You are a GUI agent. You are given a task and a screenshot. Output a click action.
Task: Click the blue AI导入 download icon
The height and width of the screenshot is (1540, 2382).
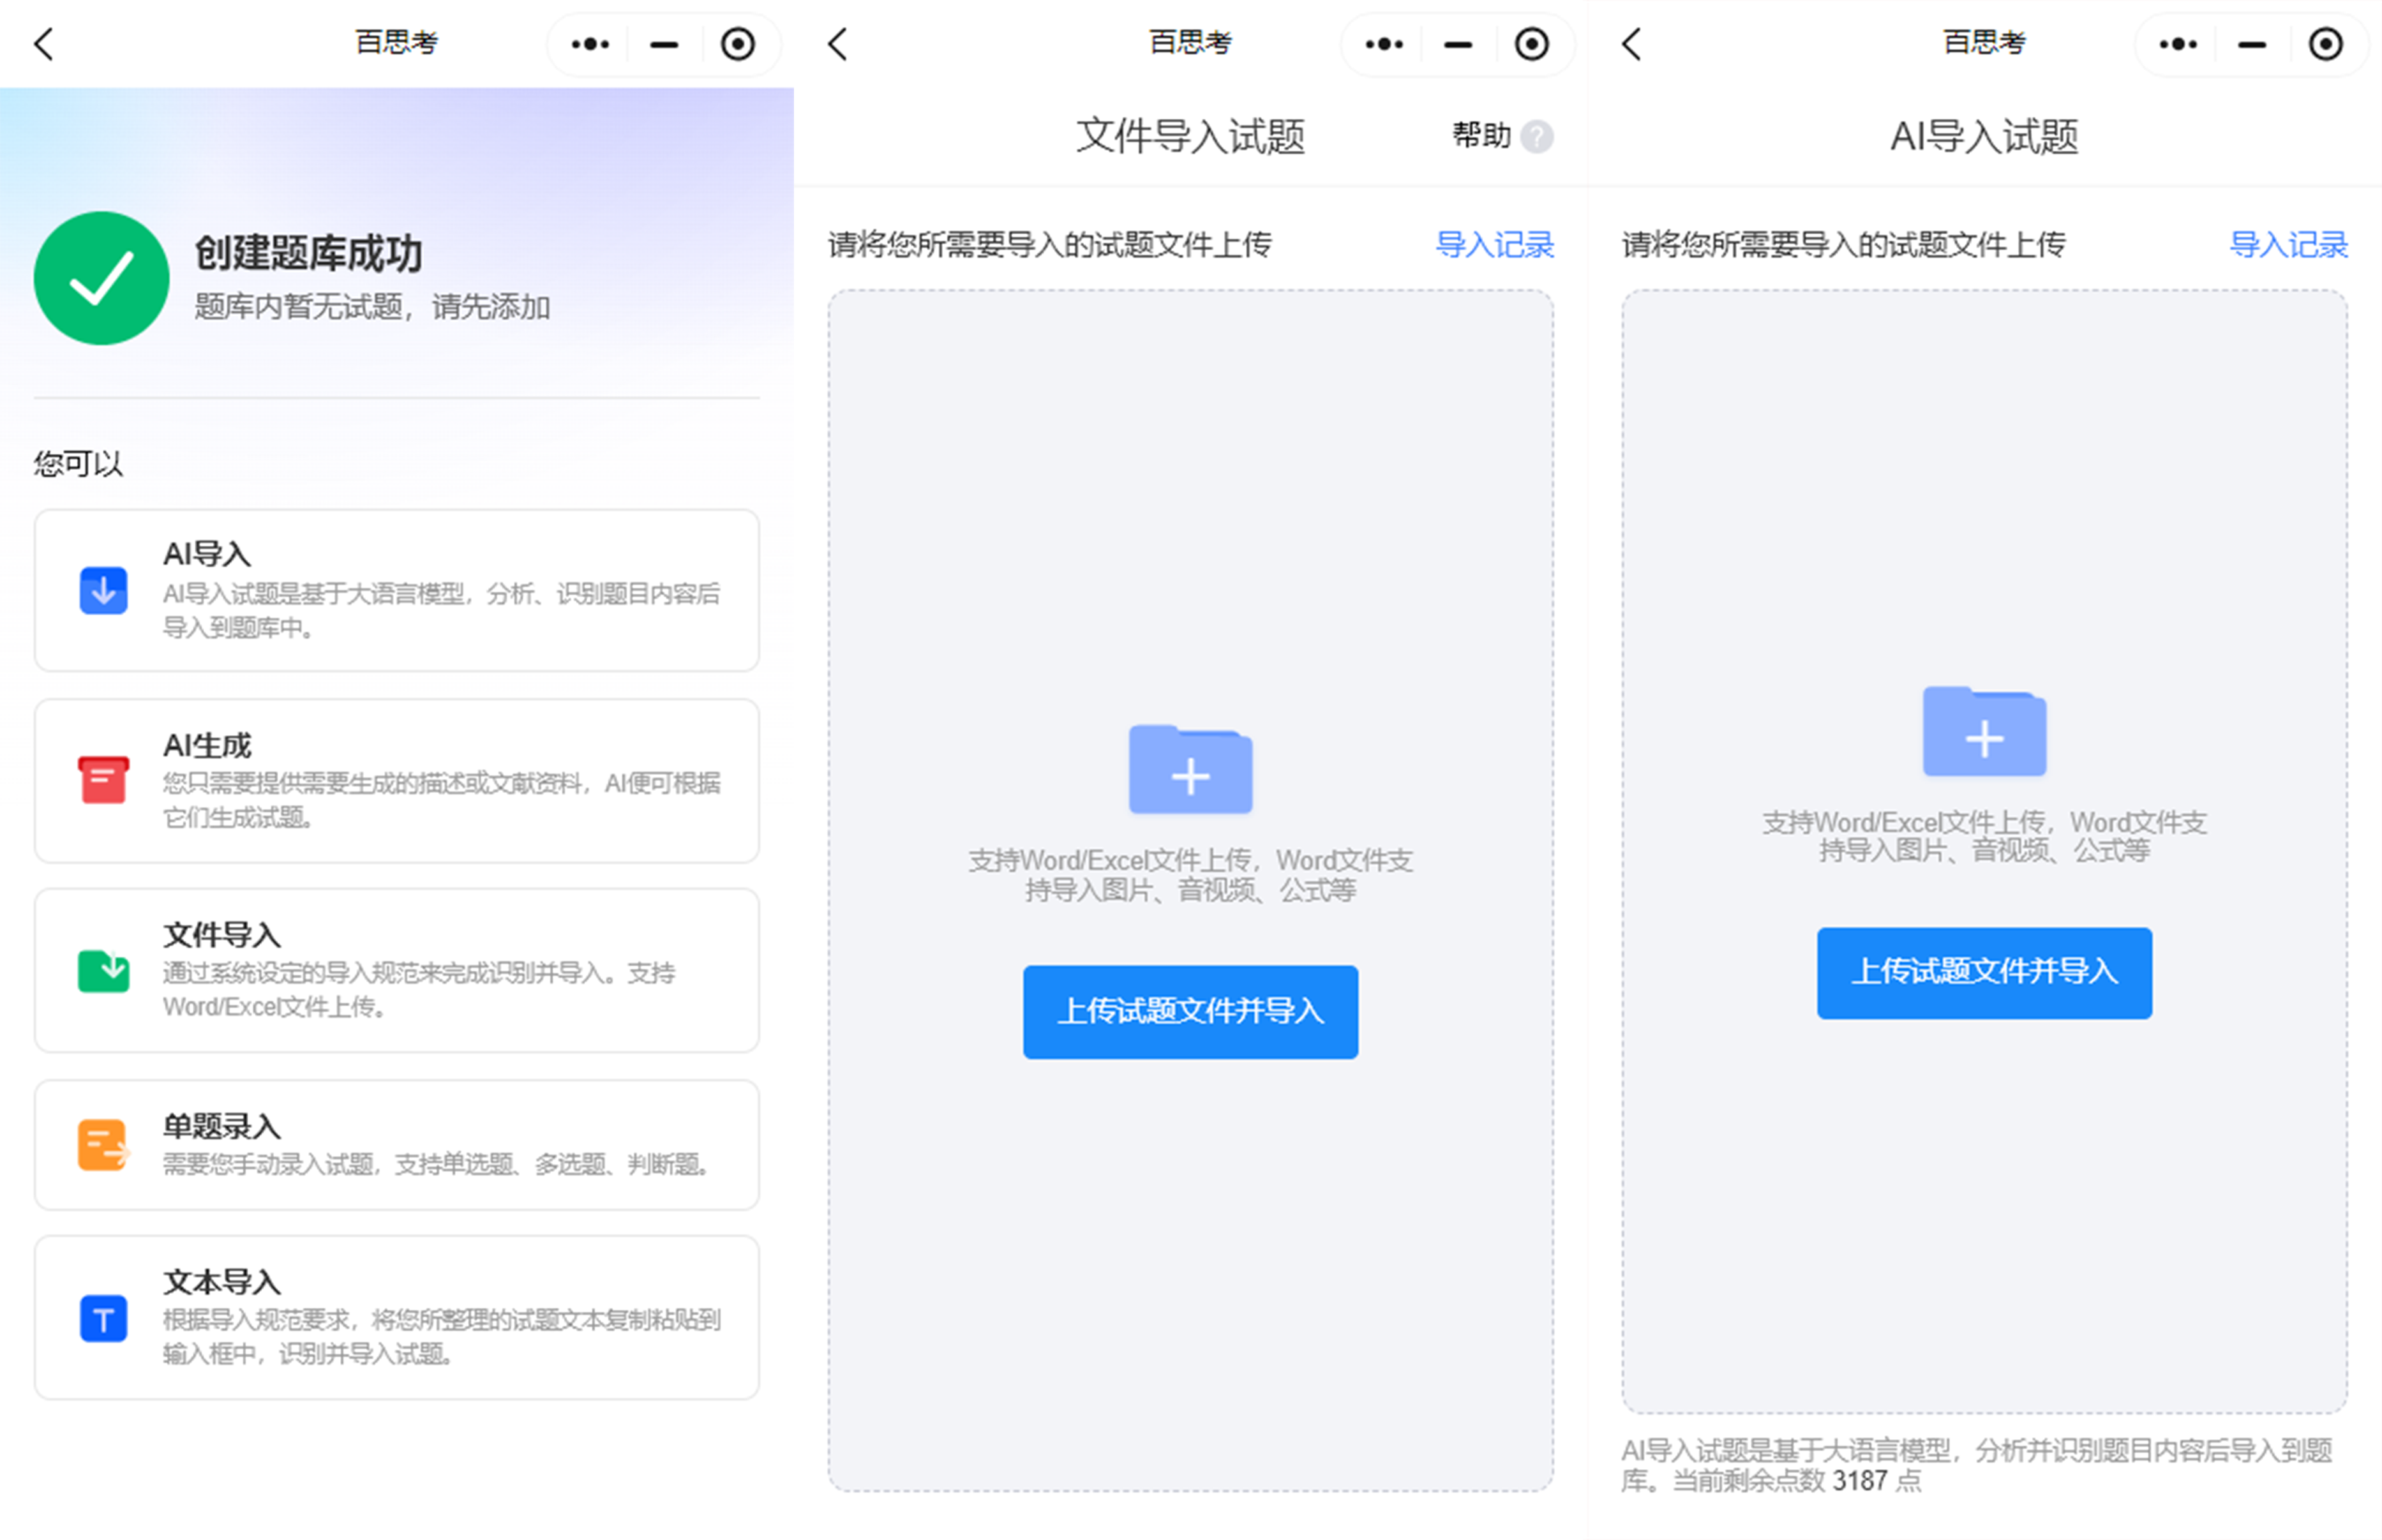103,590
